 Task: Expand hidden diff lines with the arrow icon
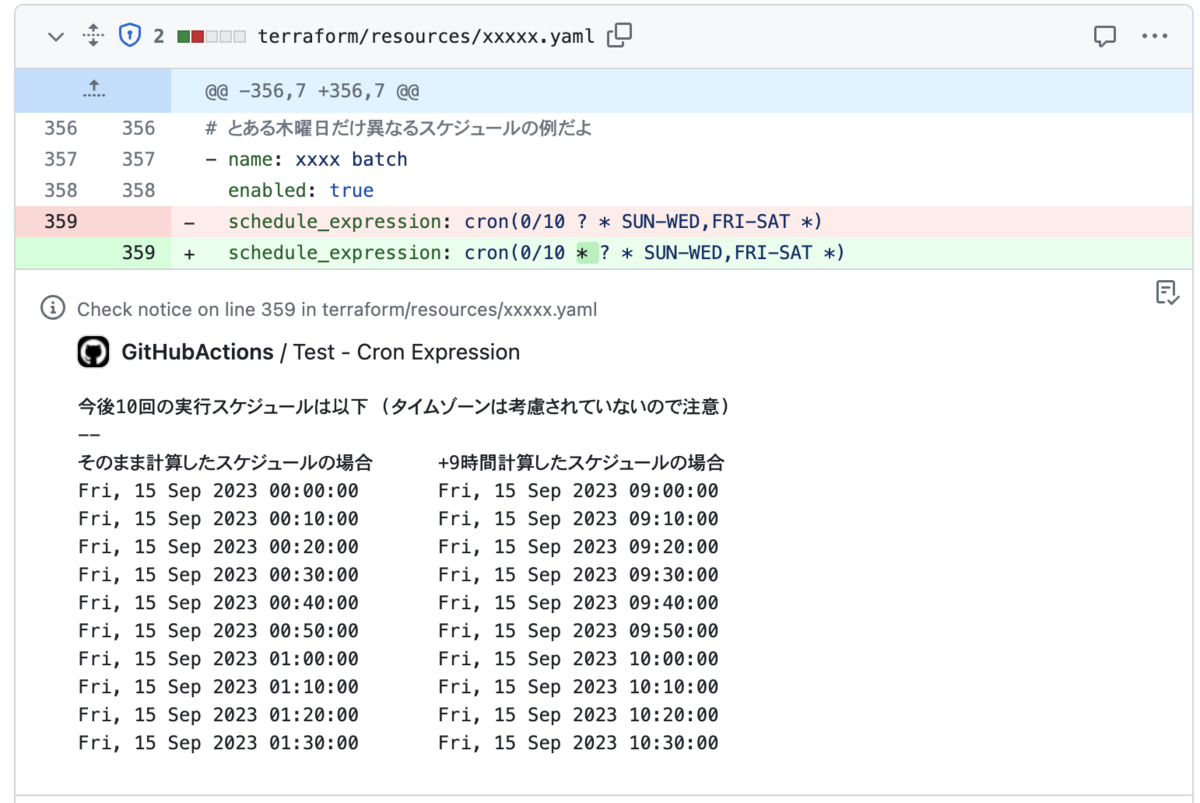pos(93,89)
